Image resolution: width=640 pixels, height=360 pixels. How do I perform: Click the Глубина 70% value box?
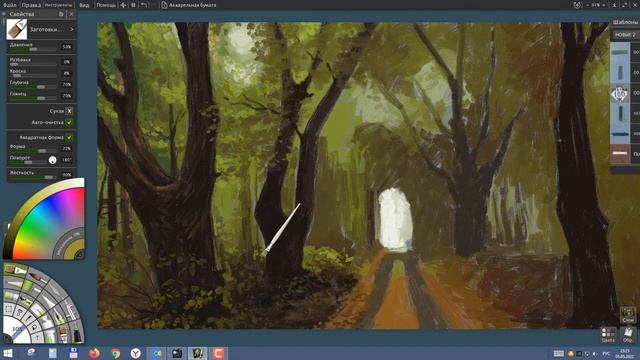pyautogui.click(x=67, y=84)
